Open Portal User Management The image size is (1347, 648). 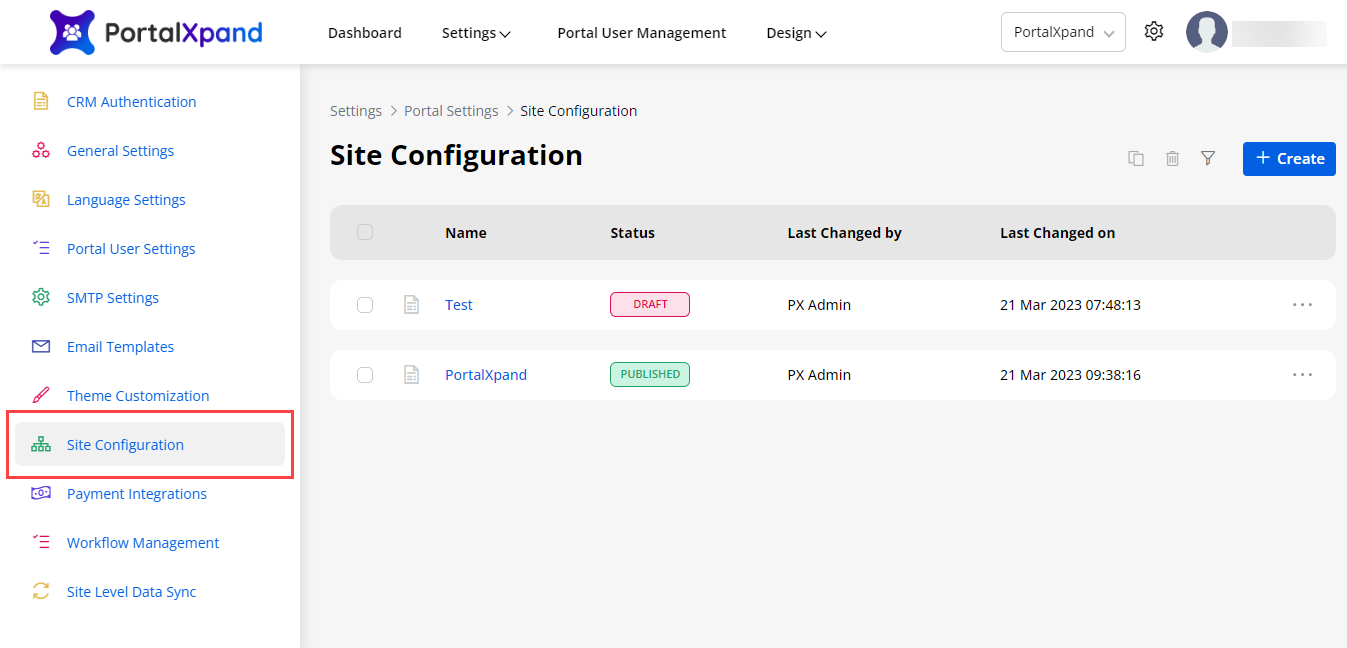pos(641,33)
